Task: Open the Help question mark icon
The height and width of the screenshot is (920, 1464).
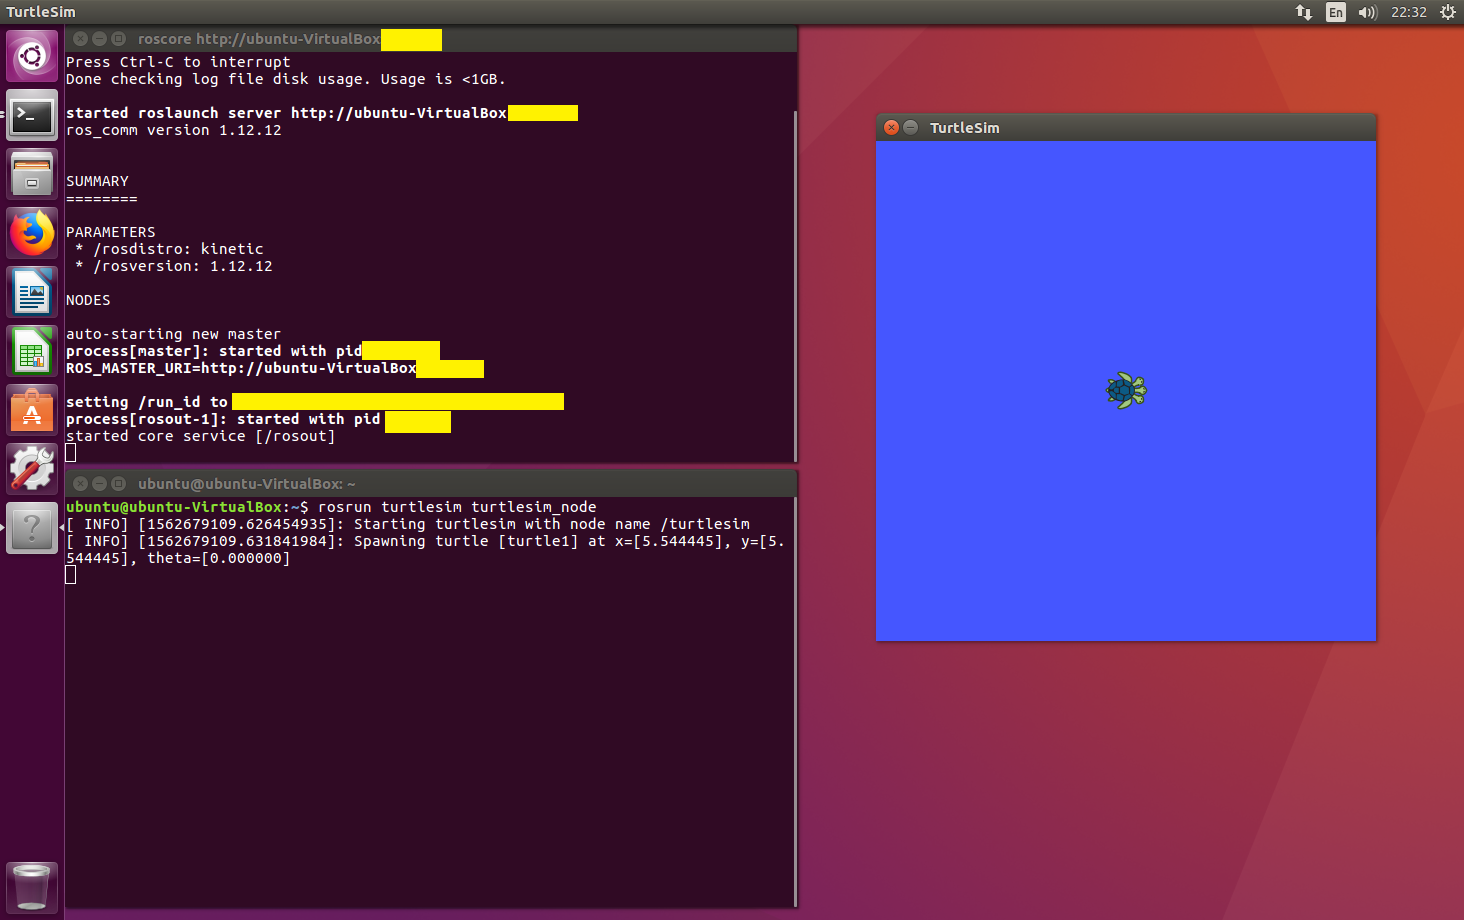Action: click(x=32, y=527)
